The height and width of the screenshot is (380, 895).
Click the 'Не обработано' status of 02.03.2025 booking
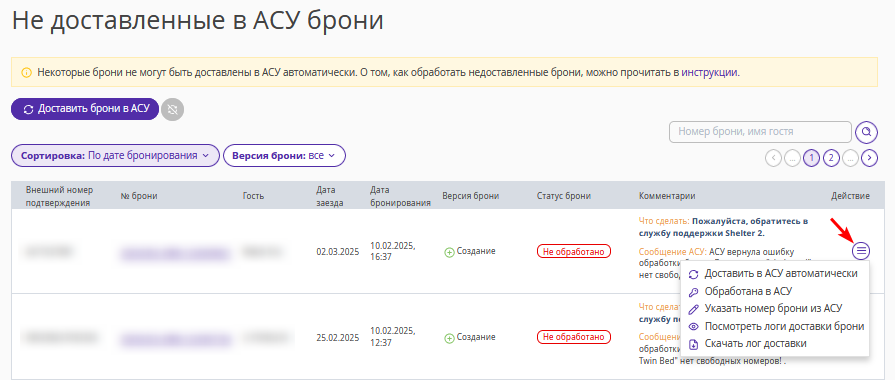[574, 252]
